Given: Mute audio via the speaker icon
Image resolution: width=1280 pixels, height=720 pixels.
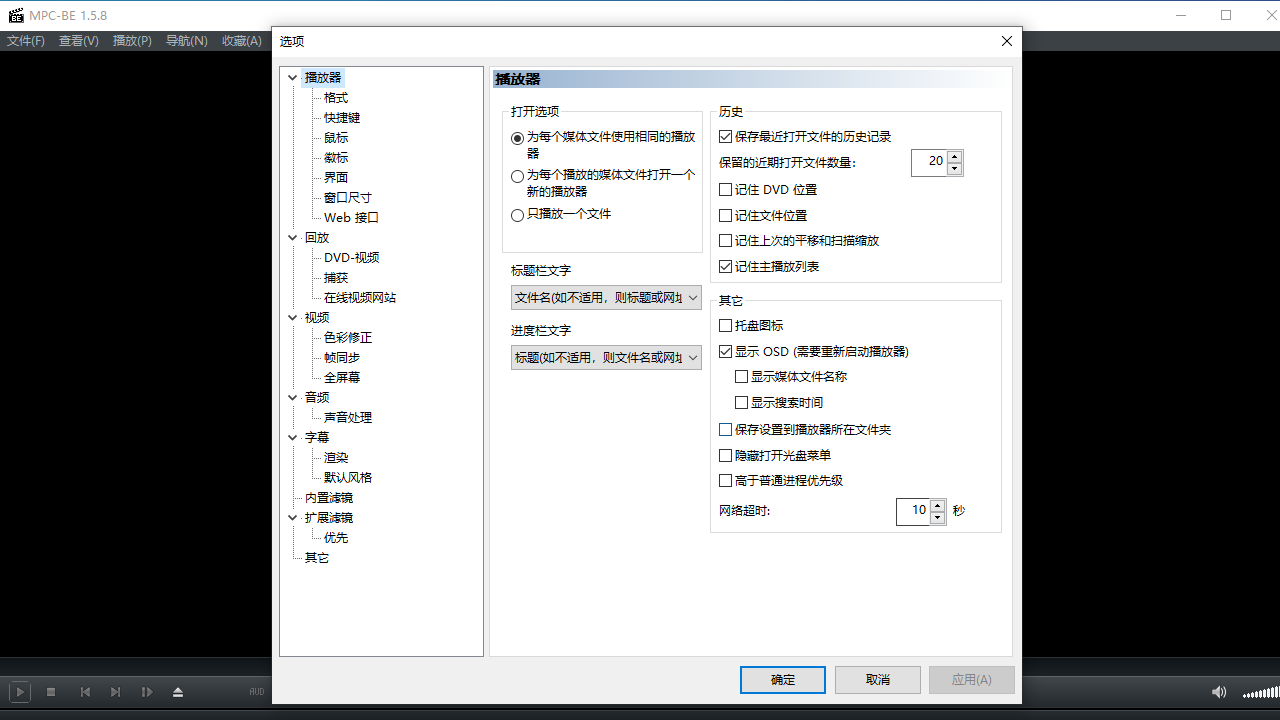Looking at the screenshot, I should point(1218,691).
